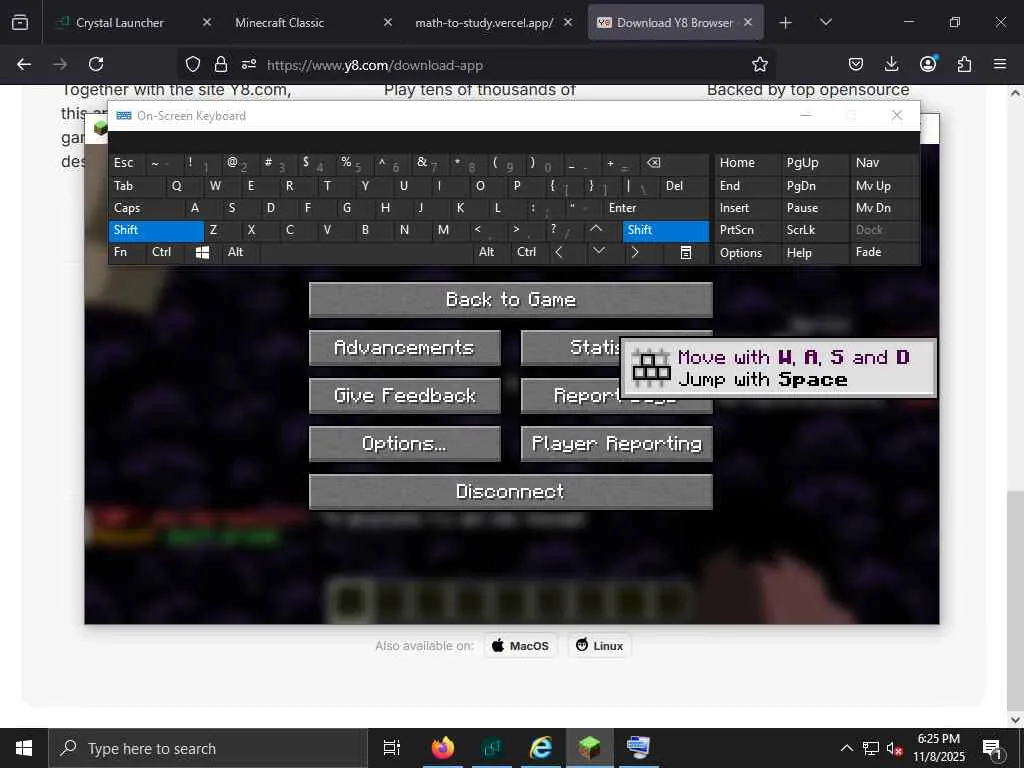This screenshot has height=768, width=1024.
Task: Click the space bar key
Action: coord(366,252)
